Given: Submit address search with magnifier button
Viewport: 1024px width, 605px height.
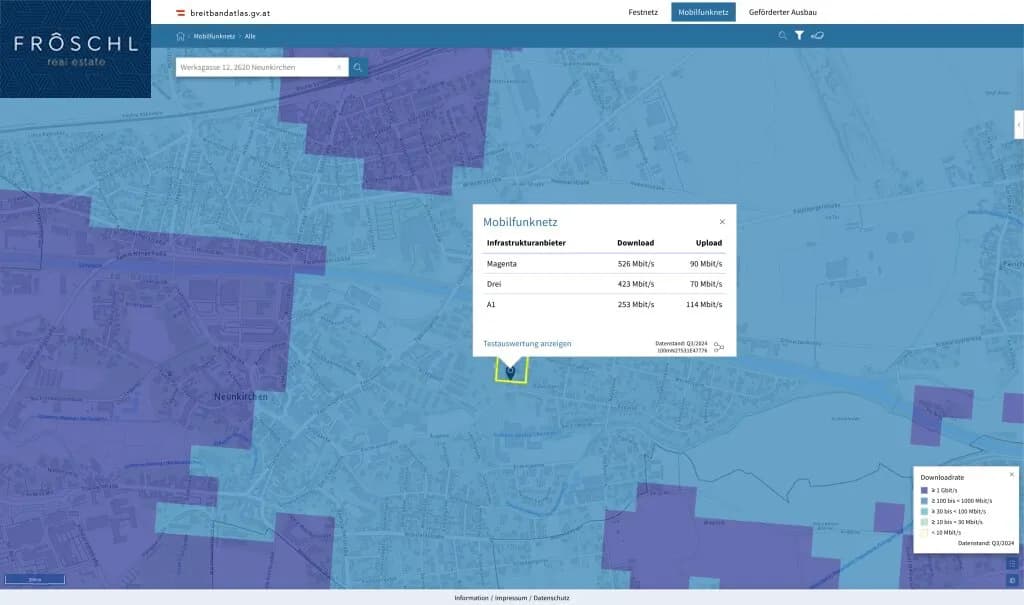Looking at the screenshot, I should pos(358,67).
